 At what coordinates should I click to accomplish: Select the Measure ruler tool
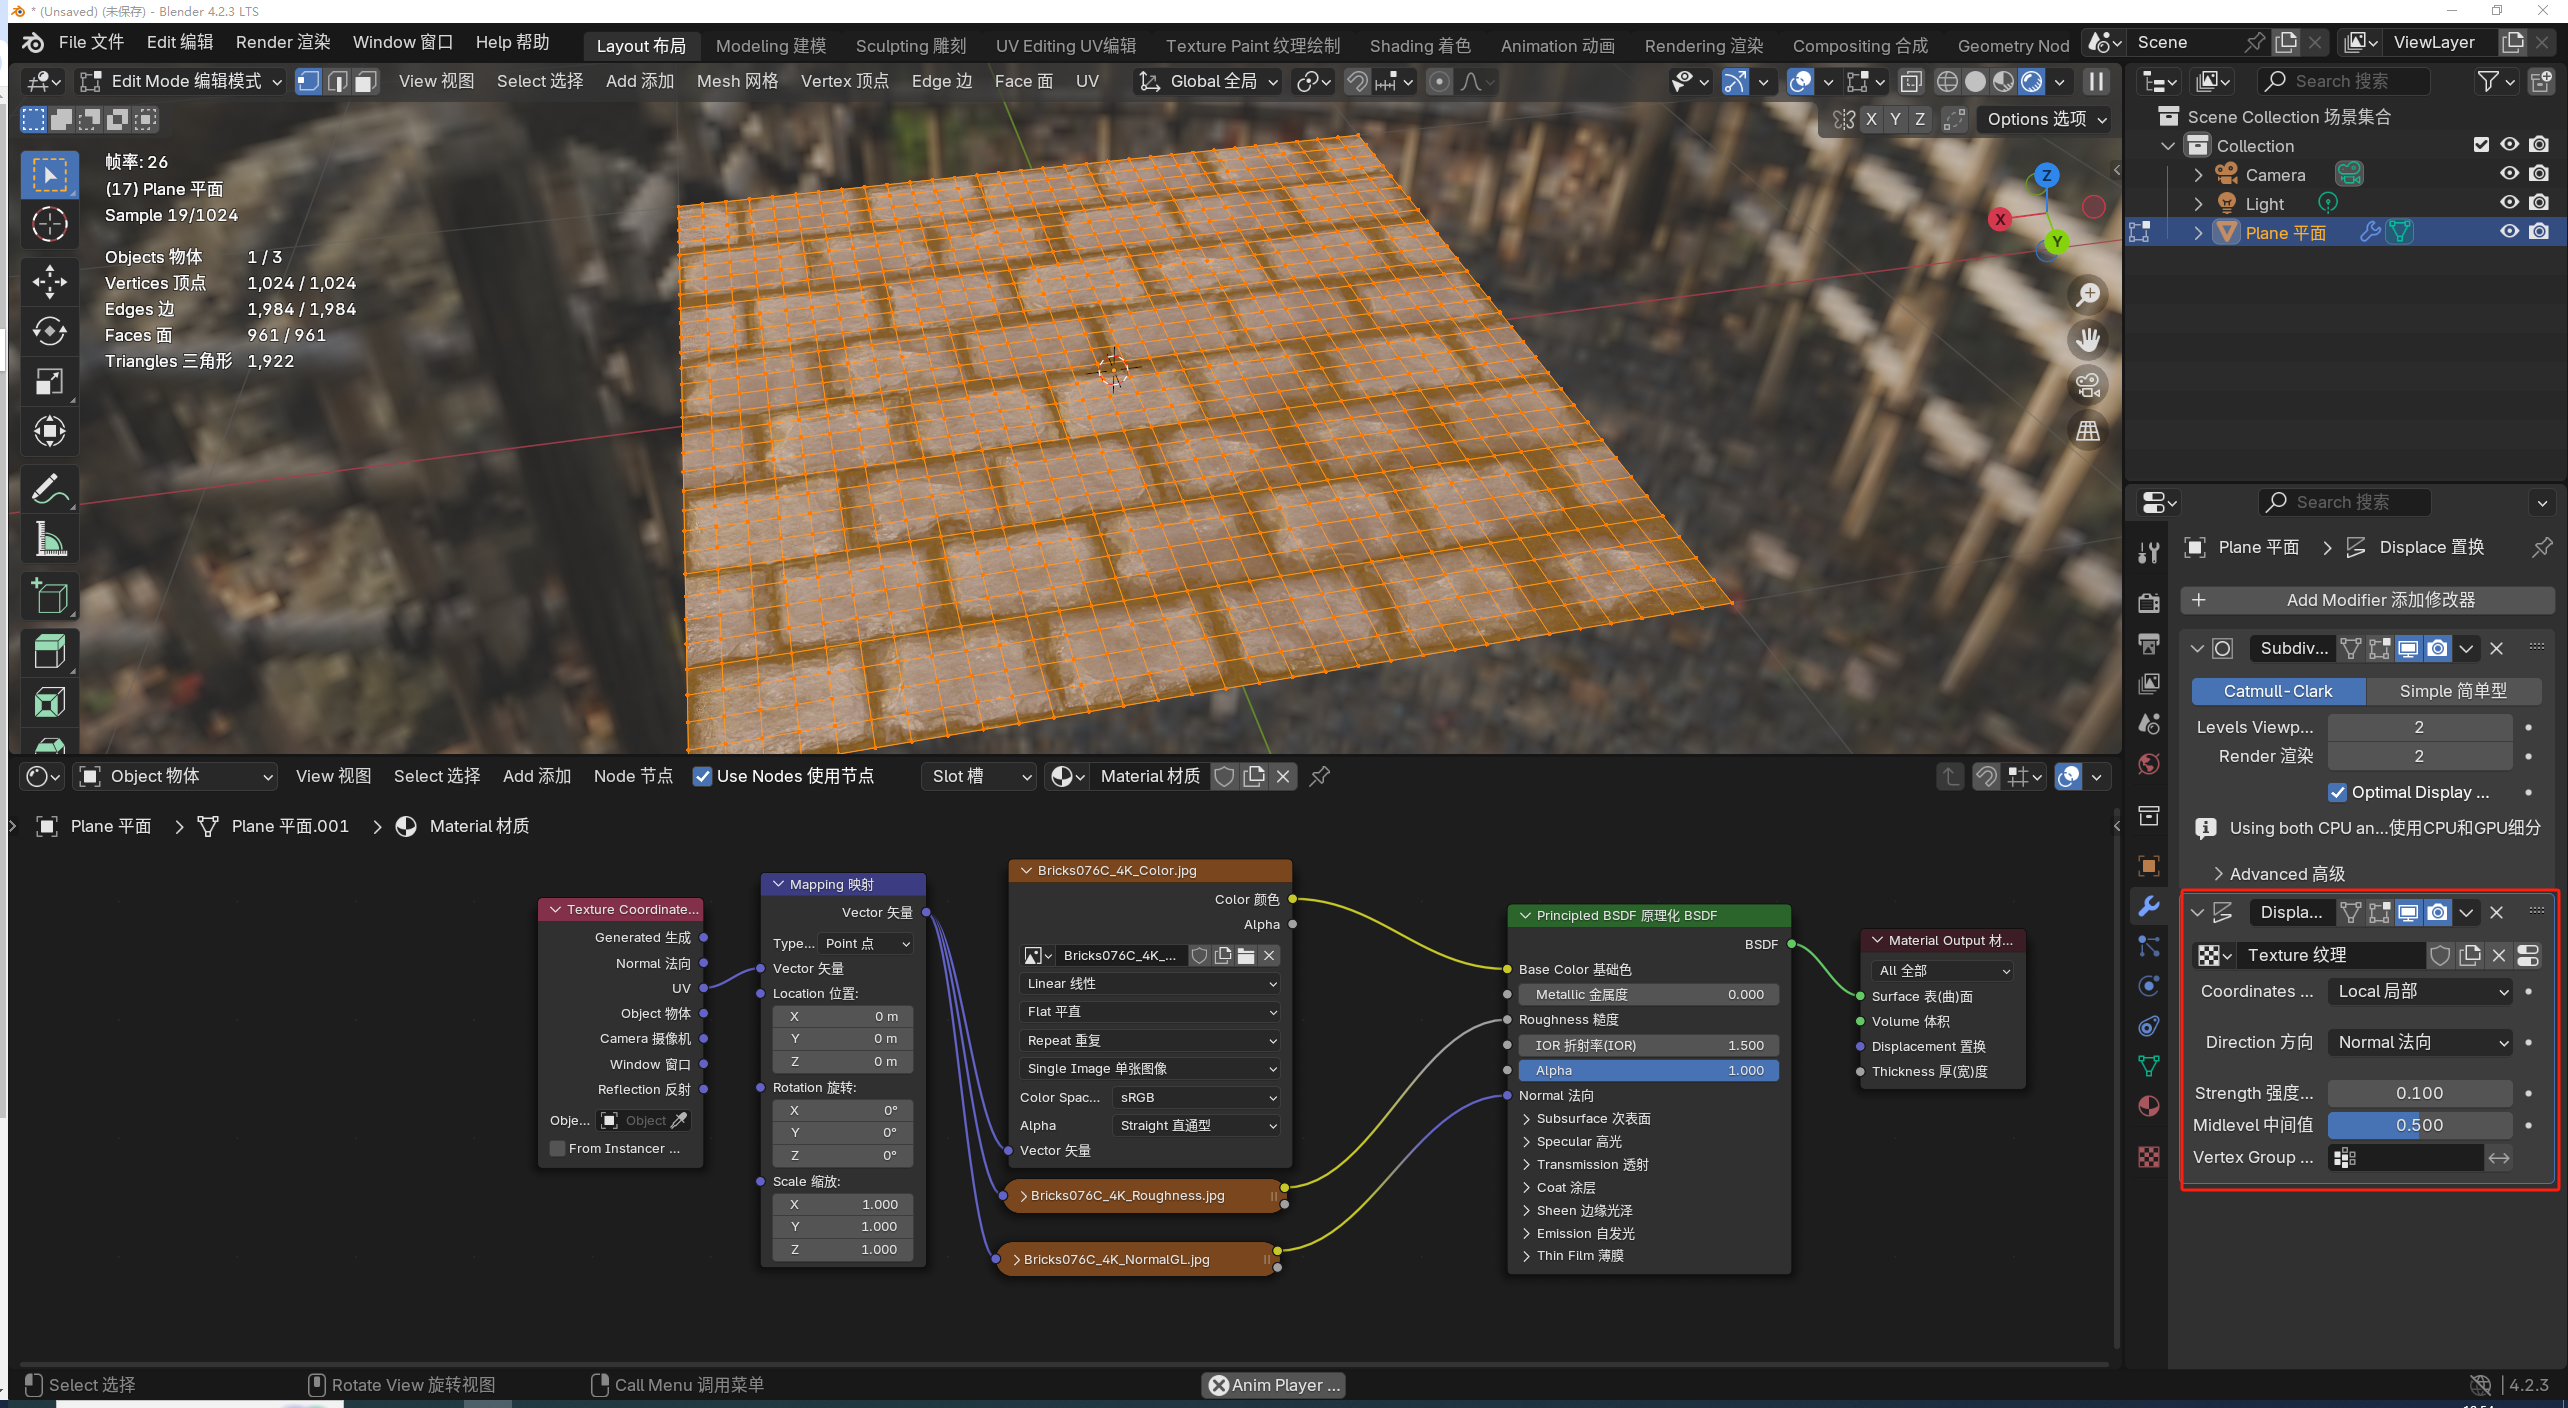(49, 540)
